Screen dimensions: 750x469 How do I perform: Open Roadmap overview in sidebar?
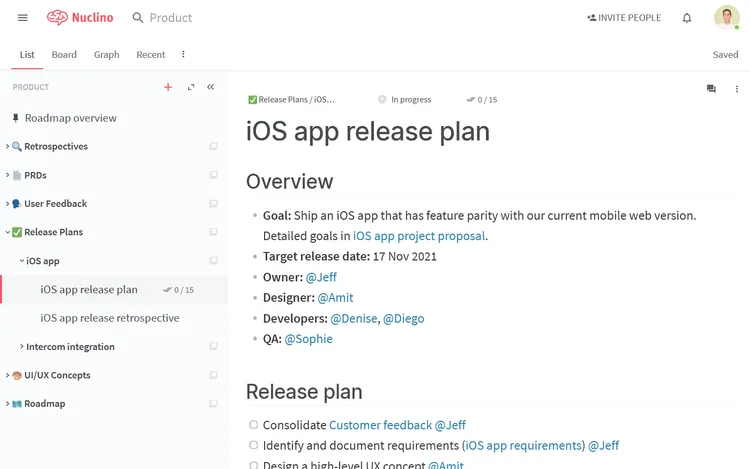71,118
